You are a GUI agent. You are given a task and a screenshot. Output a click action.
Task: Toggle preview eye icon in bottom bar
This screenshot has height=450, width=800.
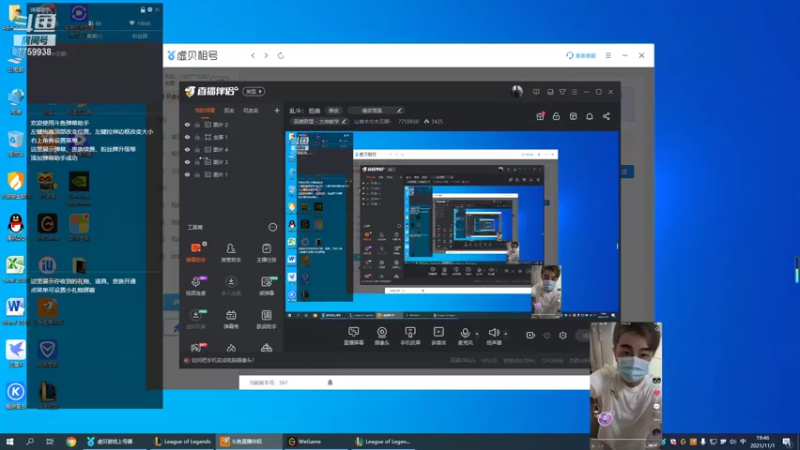tap(547, 335)
